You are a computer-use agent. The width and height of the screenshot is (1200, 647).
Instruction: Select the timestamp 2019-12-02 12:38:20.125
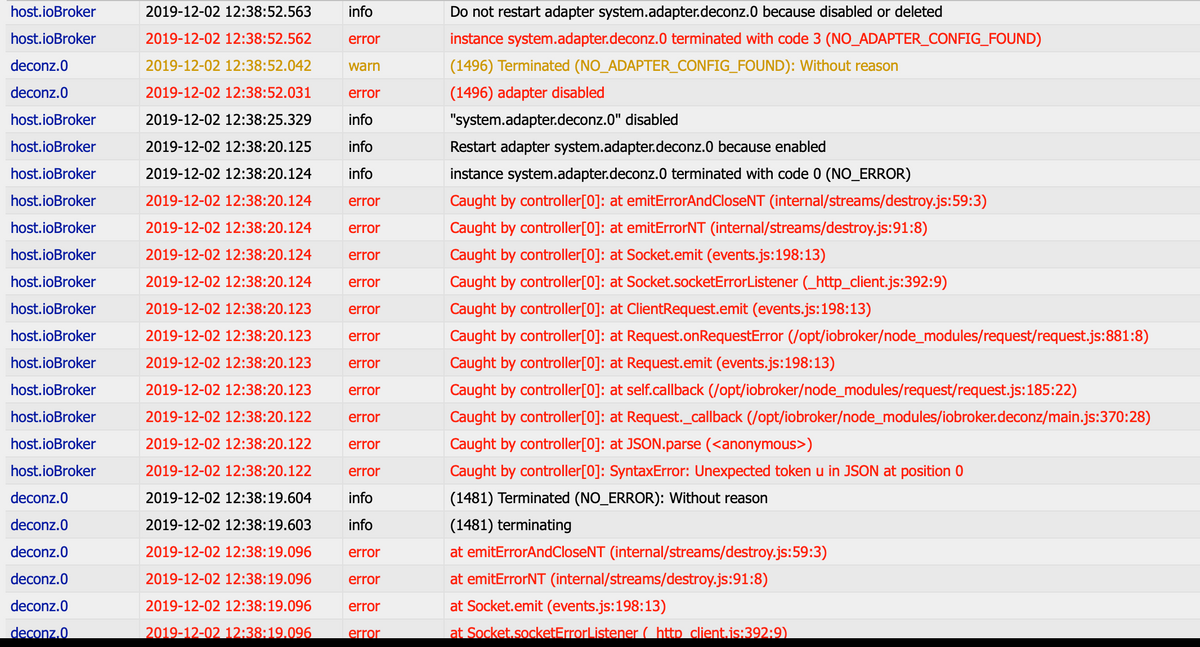pos(228,147)
